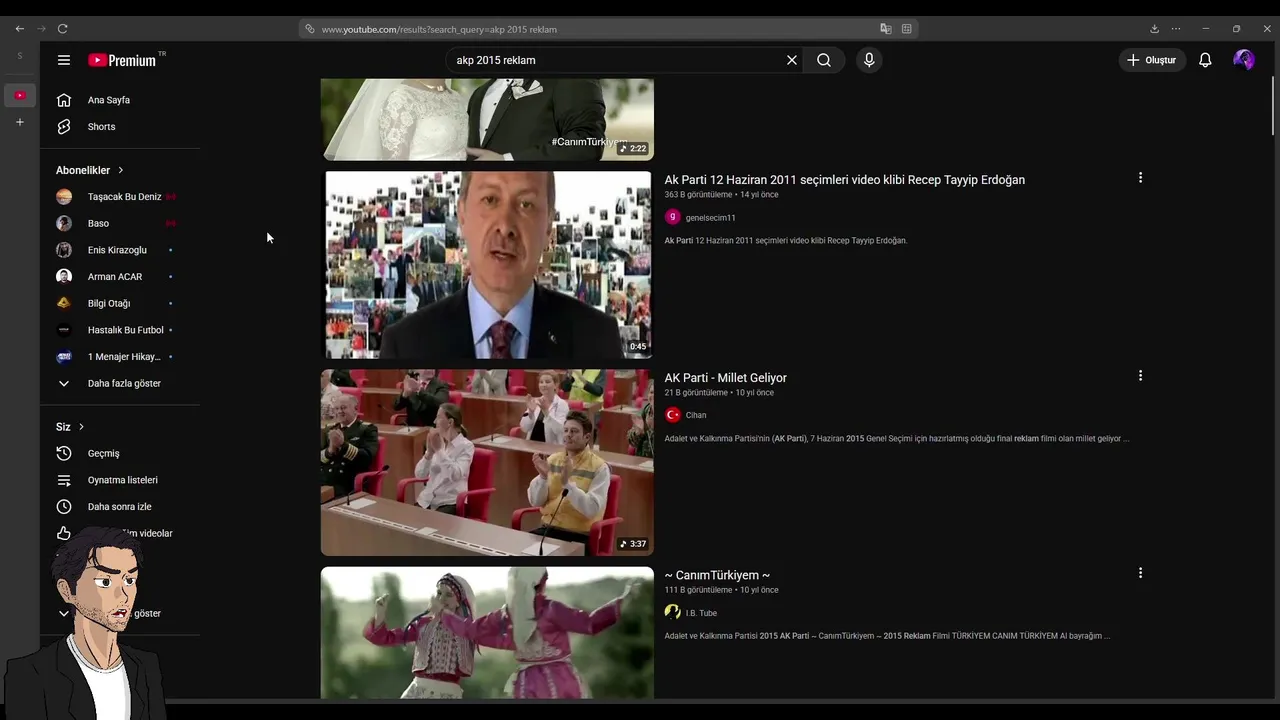The height and width of the screenshot is (720, 1280).
Task: Click the Taşacak Bu Deniz channel avatar
Action: 64,197
